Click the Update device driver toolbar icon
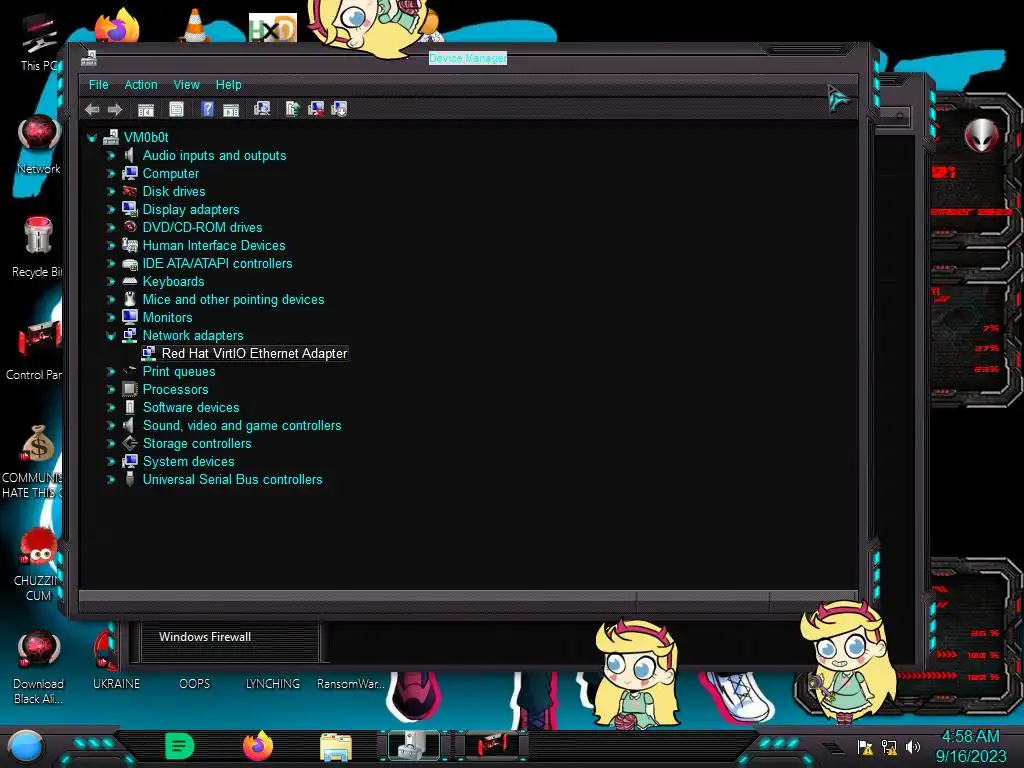This screenshot has width=1024, height=768. 293,109
